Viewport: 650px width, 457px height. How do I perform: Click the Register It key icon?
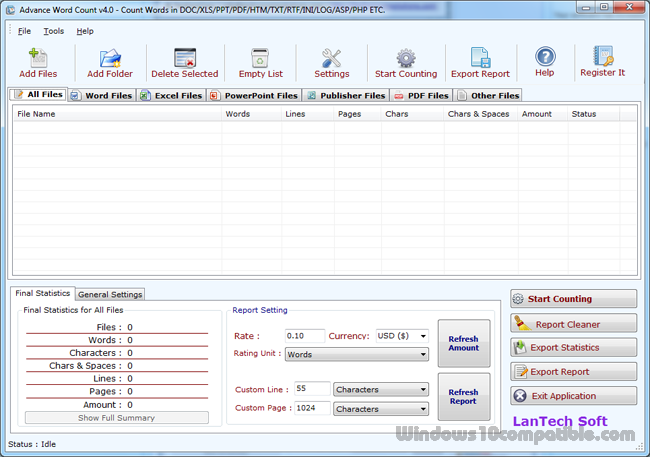(x=603, y=56)
